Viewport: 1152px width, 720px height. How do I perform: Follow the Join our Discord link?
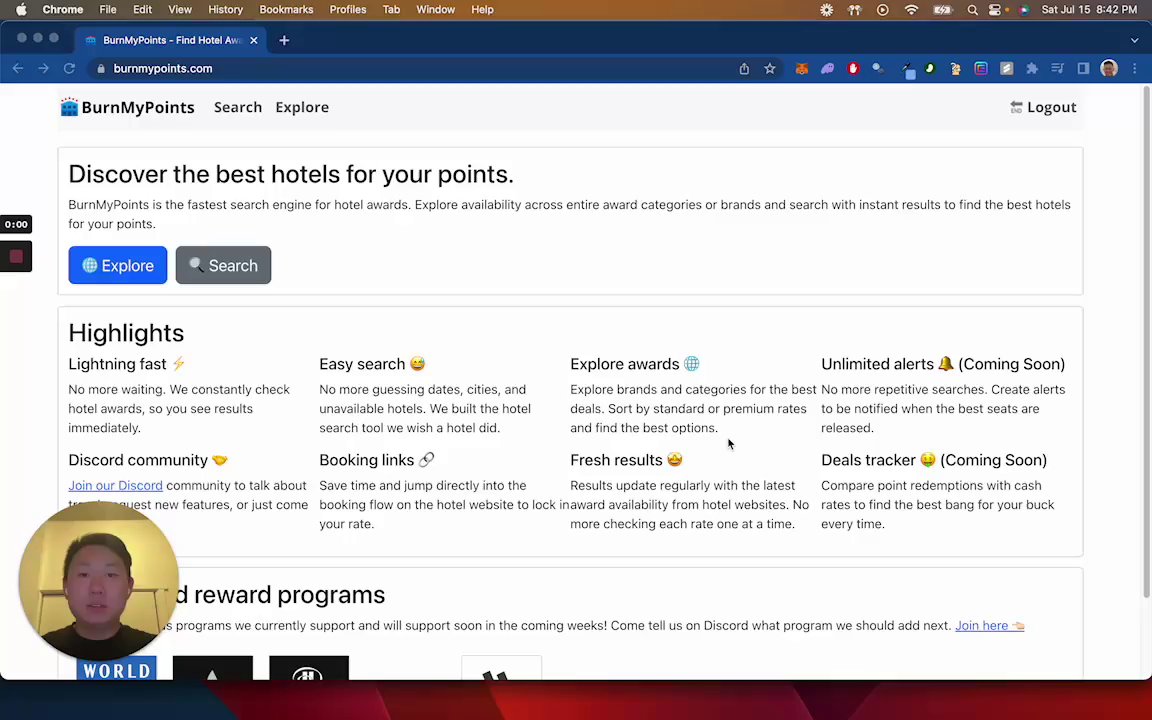(115, 486)
